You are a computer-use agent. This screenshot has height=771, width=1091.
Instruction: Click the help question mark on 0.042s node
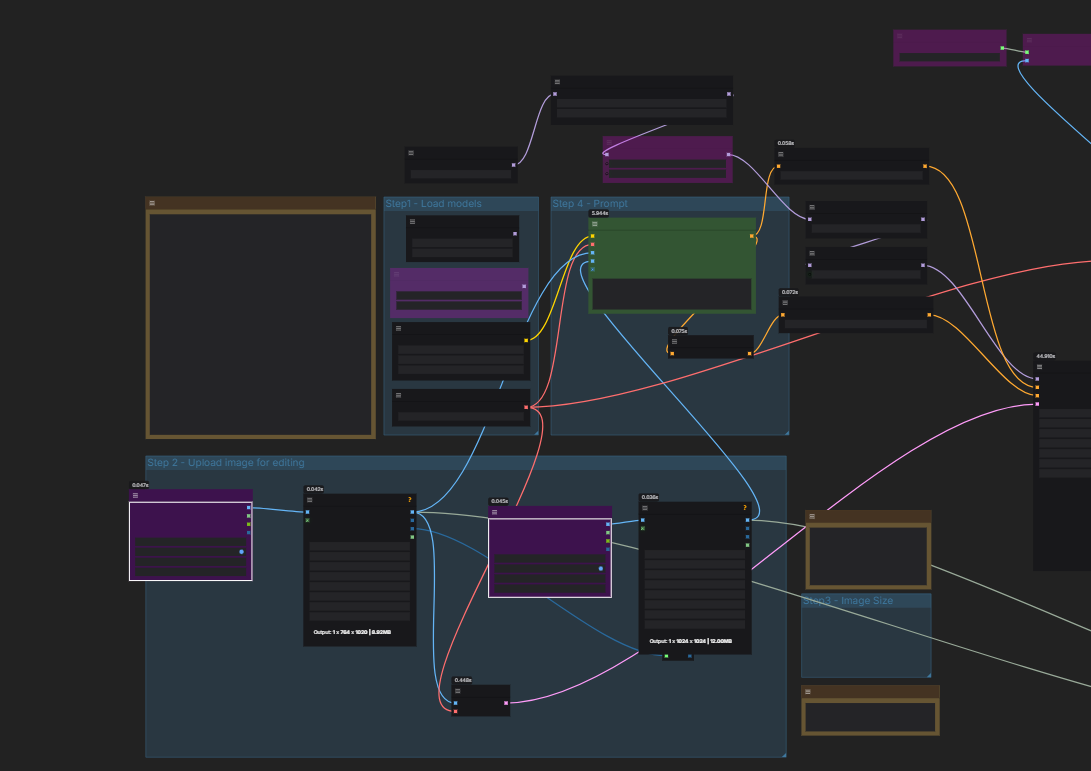409,500
